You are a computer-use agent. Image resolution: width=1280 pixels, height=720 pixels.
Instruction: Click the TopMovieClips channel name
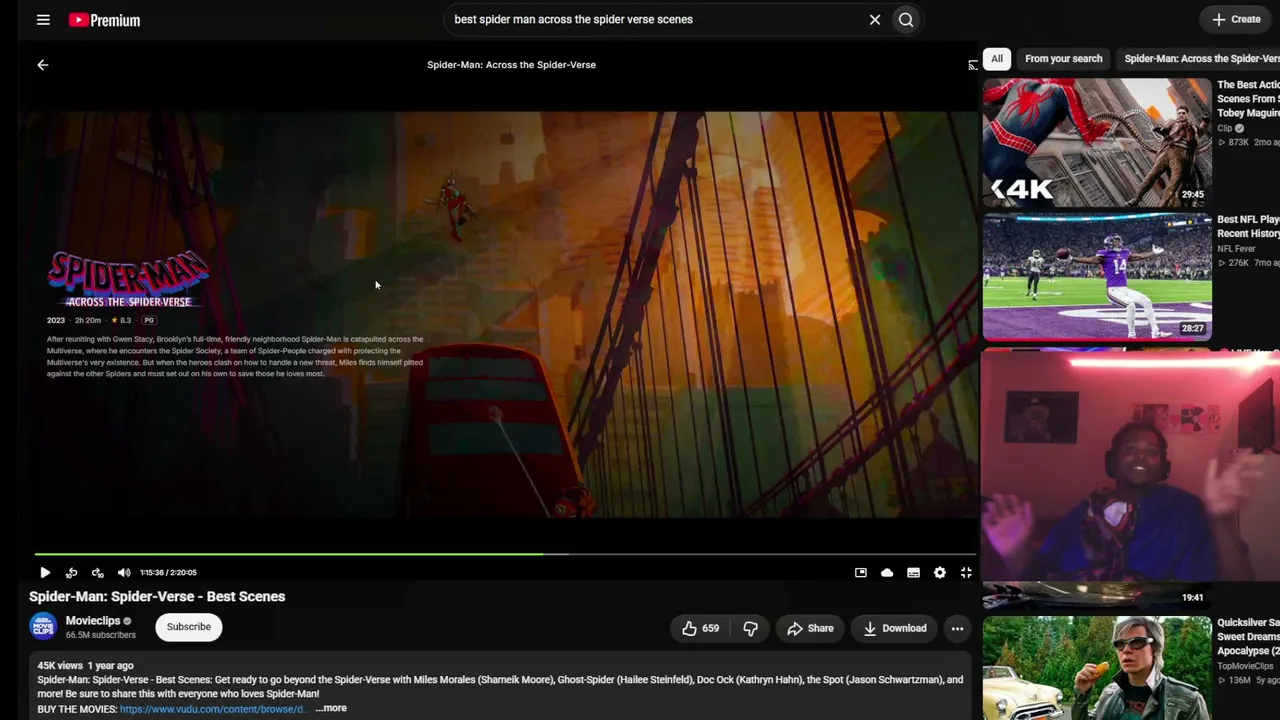(1245, 666)
